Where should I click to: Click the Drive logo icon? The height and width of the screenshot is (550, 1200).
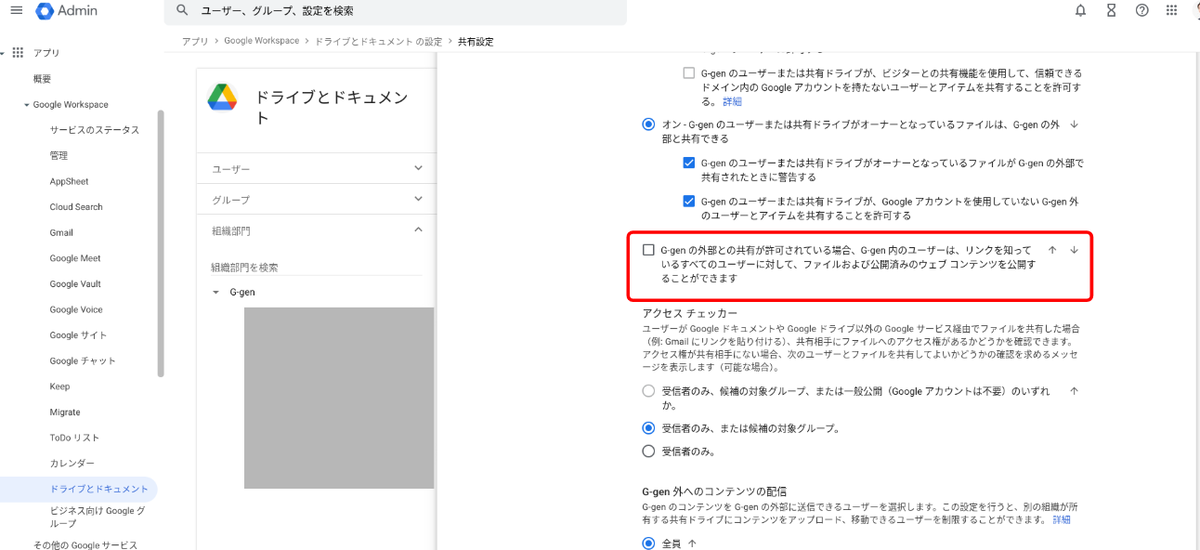pyautogui.click(x=222, y=97)
